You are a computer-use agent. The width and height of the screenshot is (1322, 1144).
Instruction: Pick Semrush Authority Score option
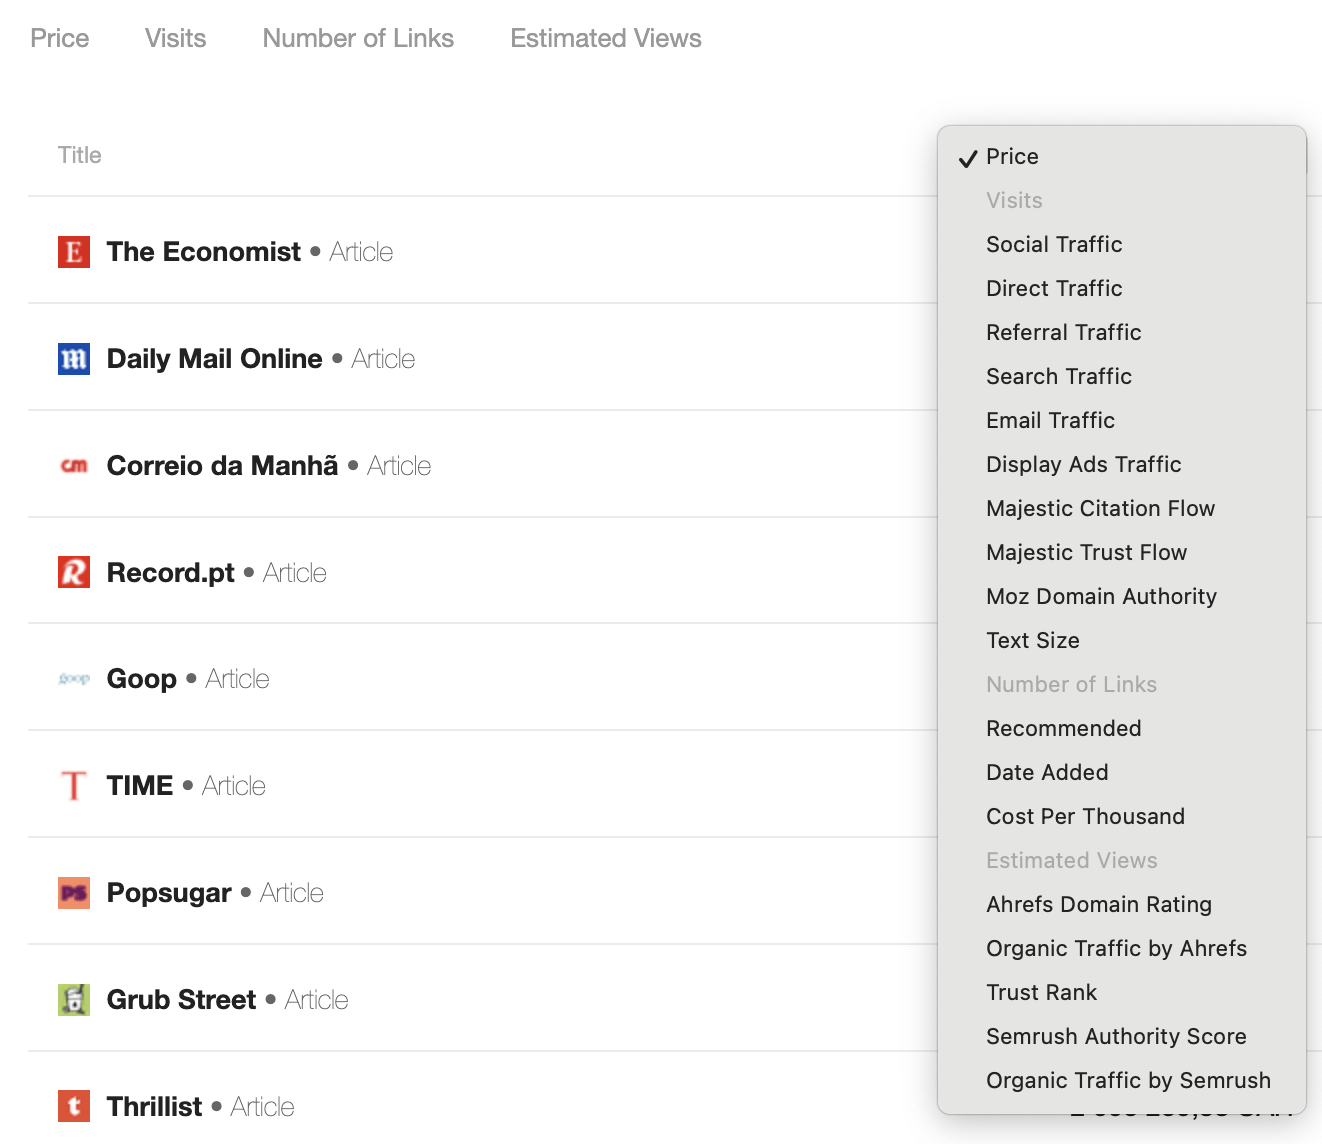click(1122, 1036)
